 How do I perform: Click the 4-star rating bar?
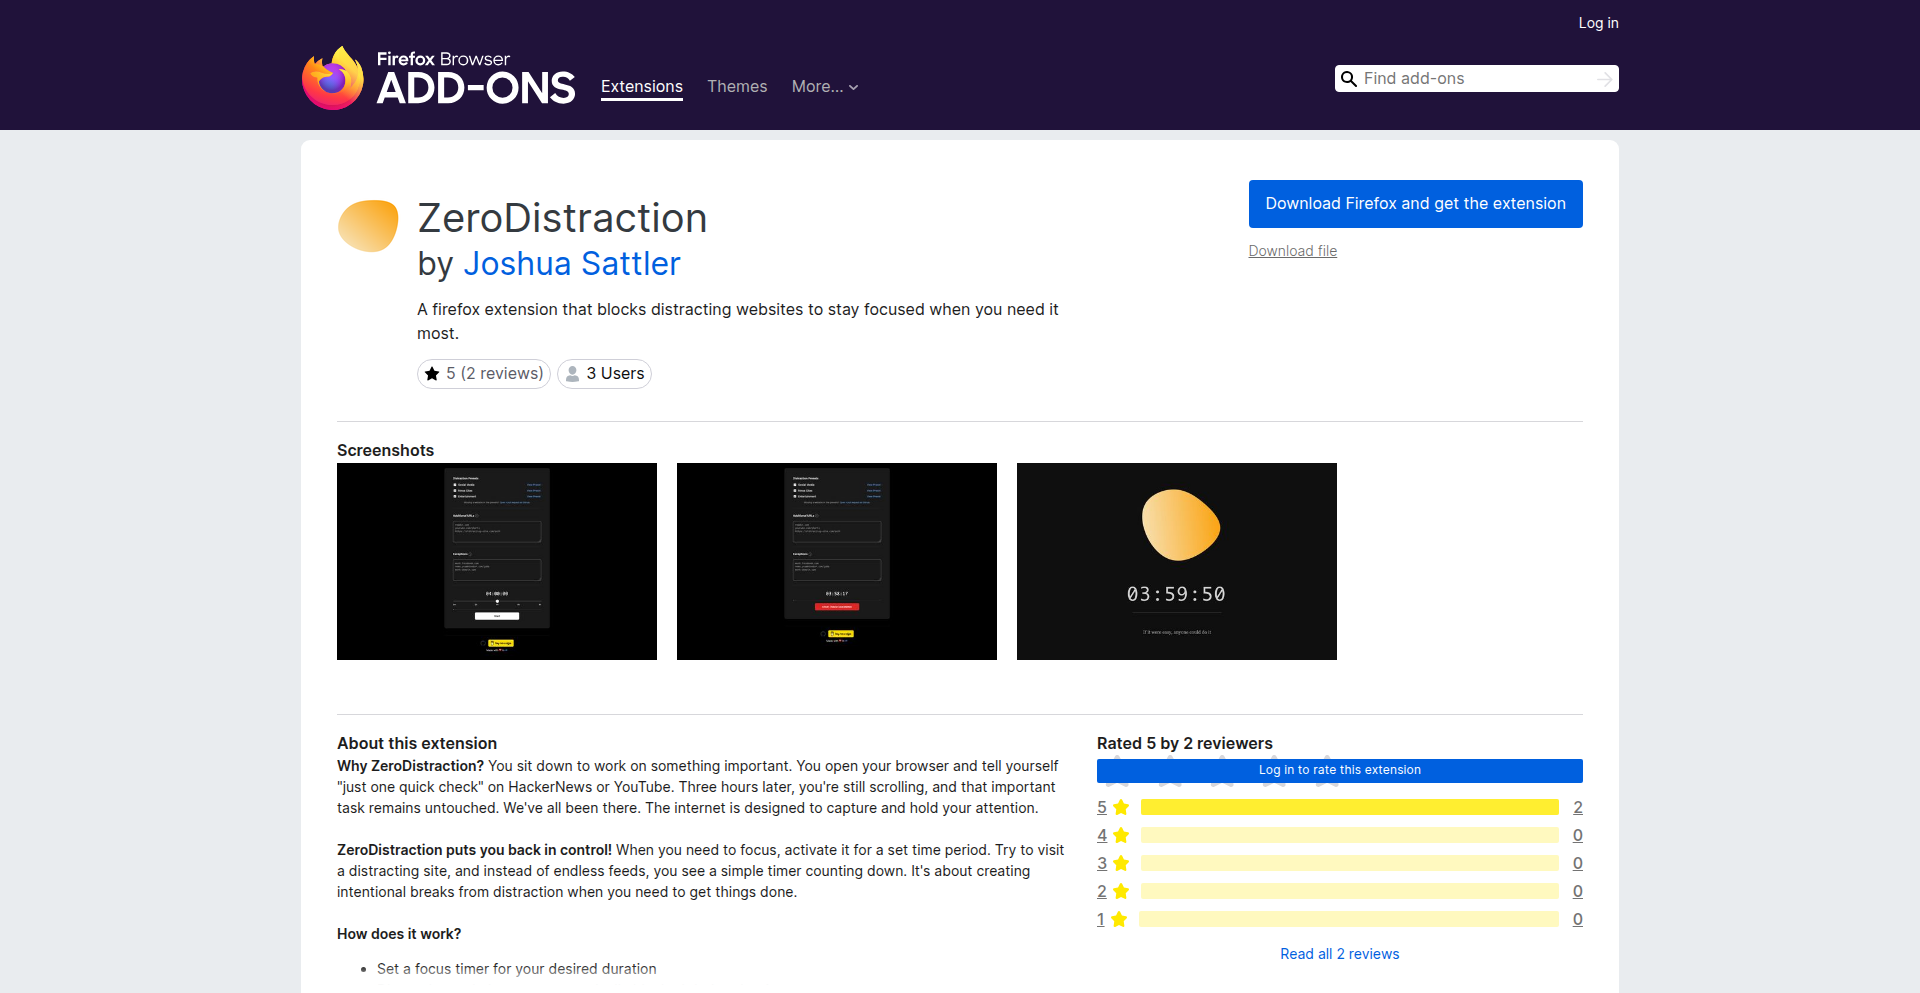pyautogui.click(x=1350, y=835)
